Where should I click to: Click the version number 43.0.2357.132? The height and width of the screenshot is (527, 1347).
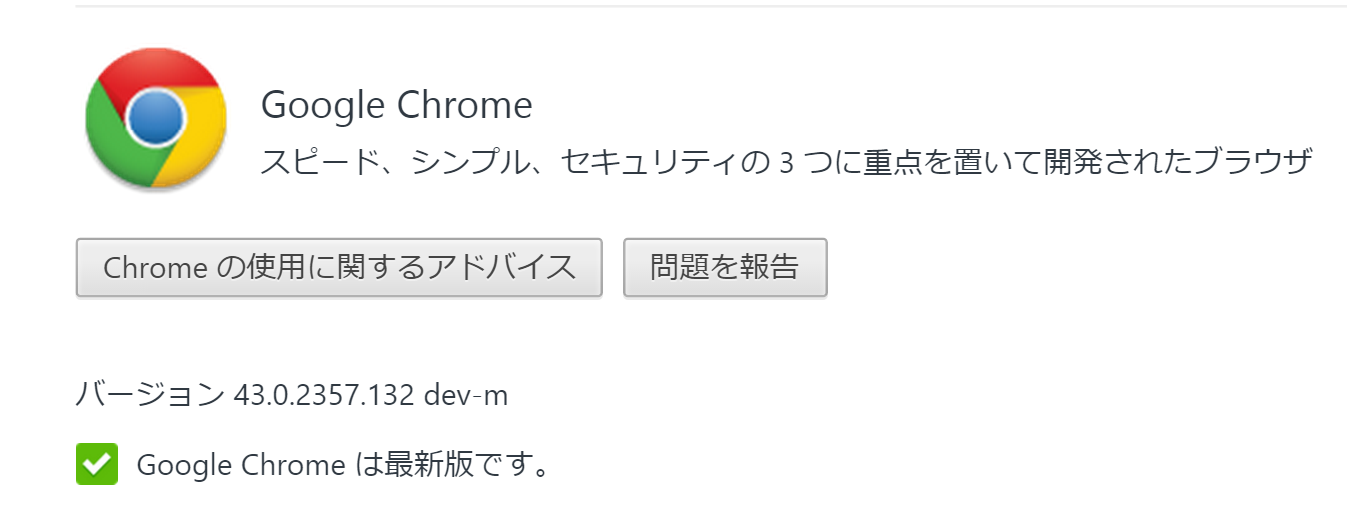[x=323, y=395]
